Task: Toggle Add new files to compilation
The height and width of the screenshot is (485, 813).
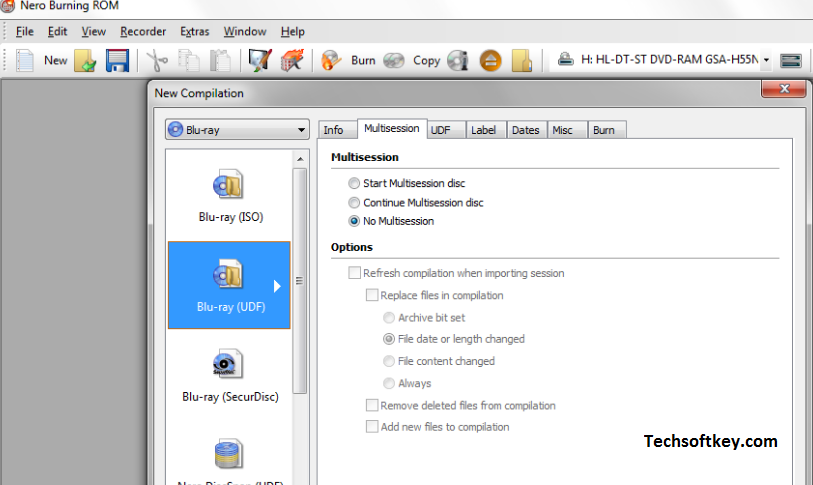Action: coord(372,426)
